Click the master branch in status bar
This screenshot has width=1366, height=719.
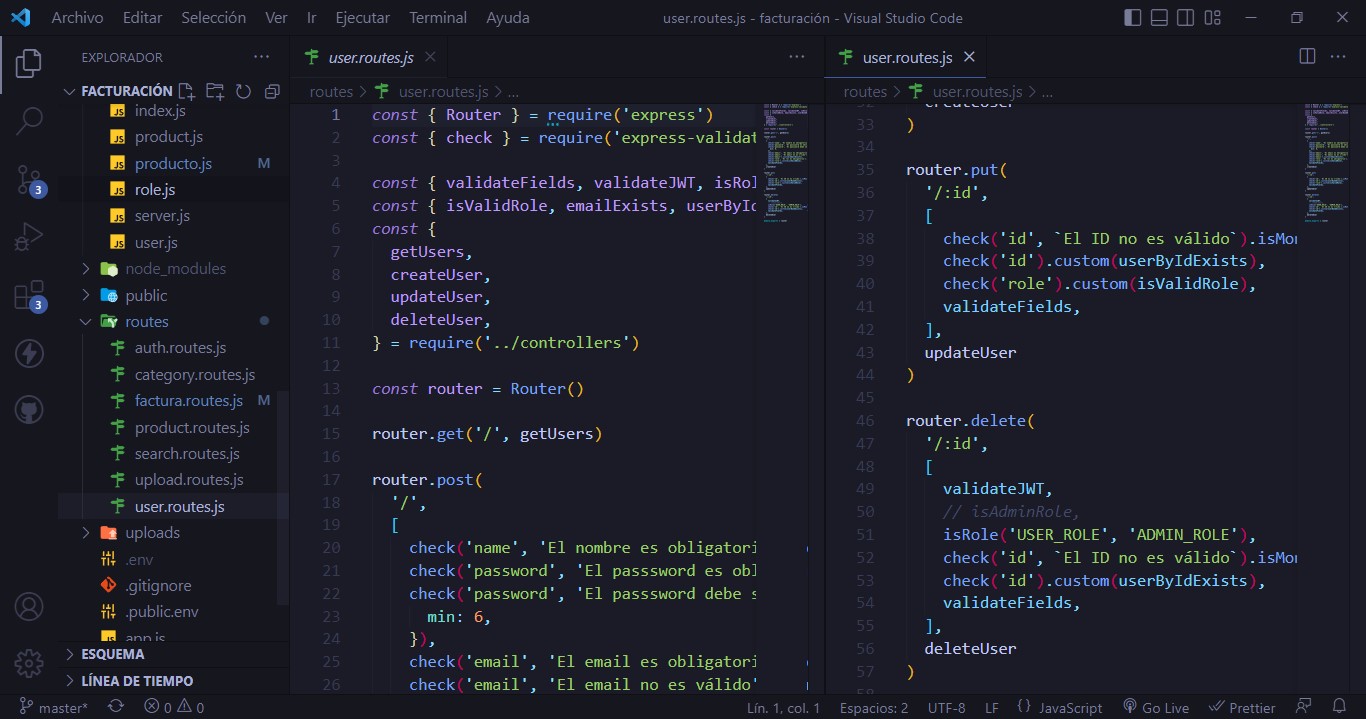click(54, 707)
